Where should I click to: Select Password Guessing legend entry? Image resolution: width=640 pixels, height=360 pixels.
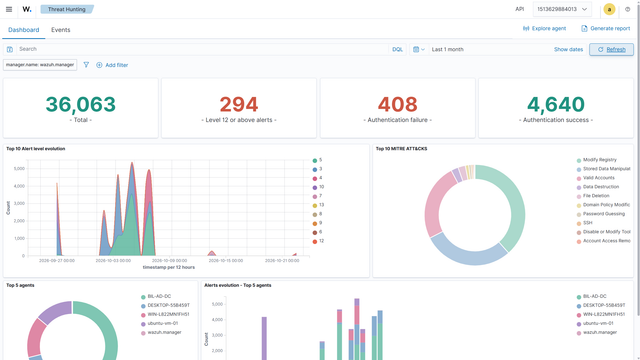tap(601, 214)
